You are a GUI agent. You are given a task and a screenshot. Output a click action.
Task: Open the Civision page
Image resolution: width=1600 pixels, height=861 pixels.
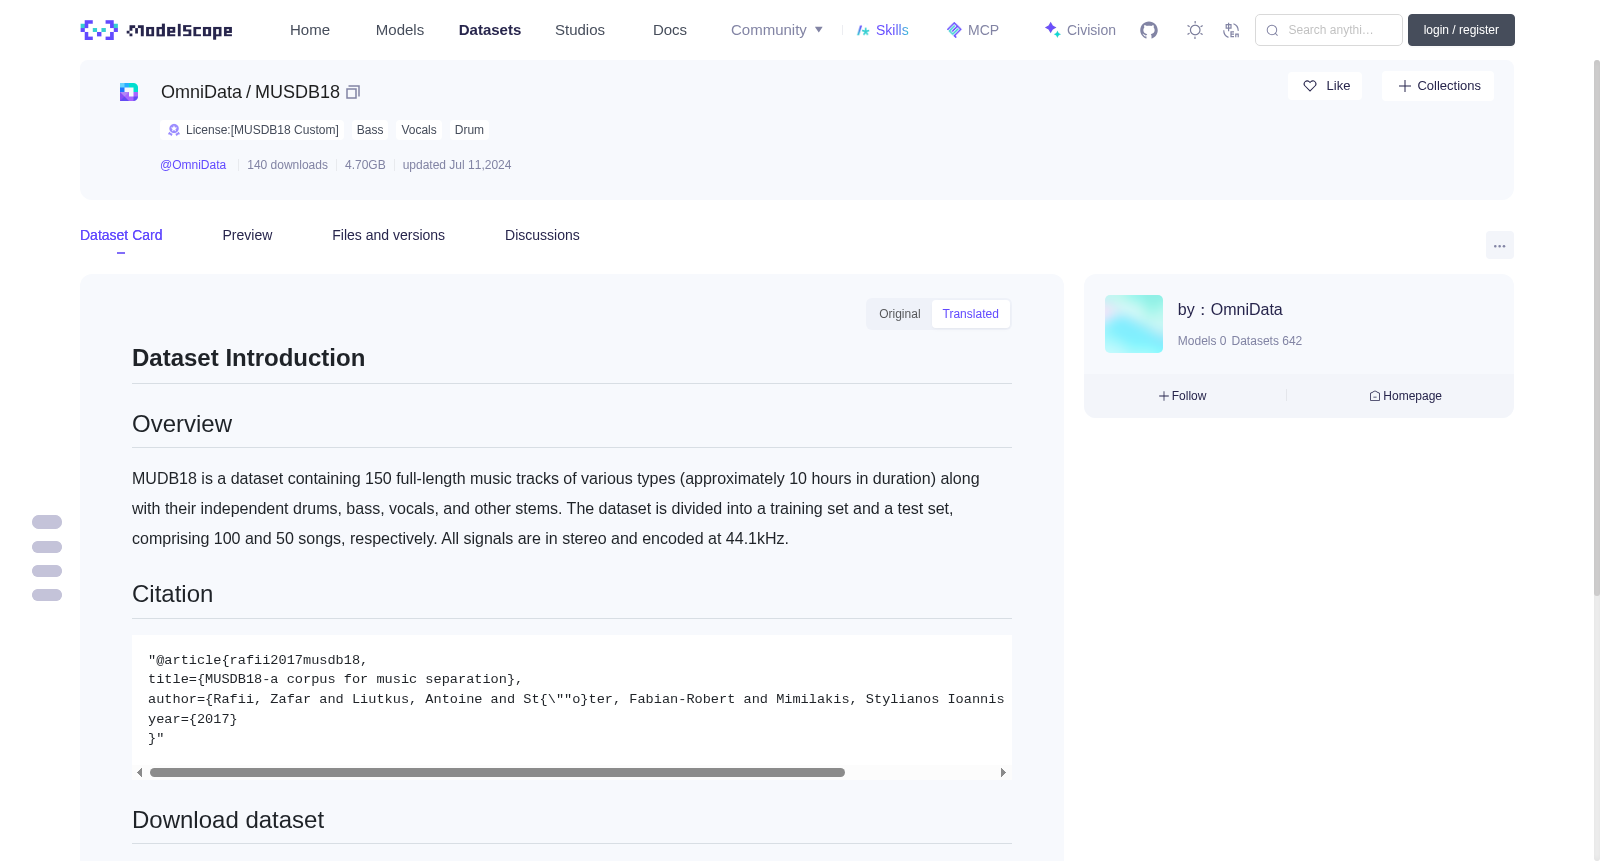tap(1080, 30)
